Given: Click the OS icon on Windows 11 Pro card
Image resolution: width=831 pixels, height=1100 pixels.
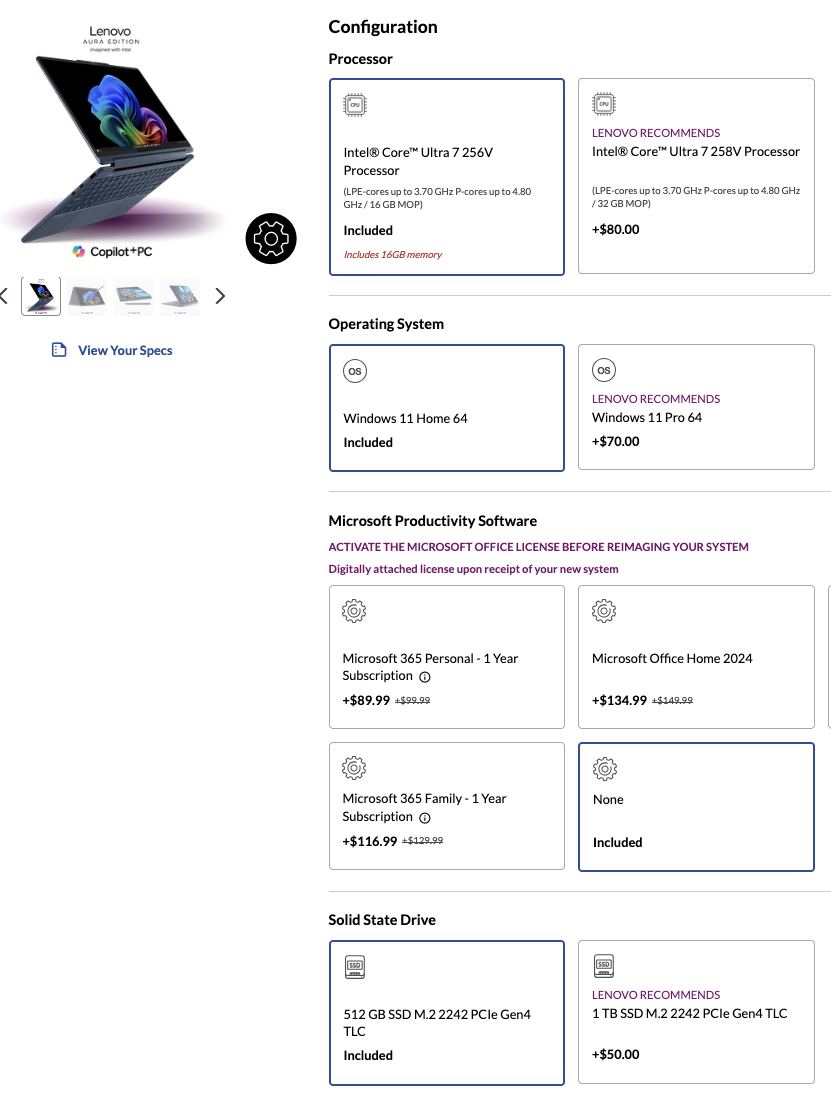Looking at the screenshot, I should coord(603,370).
